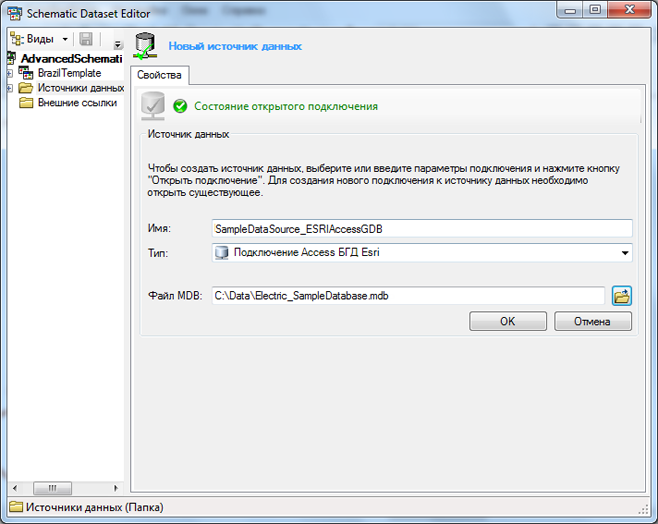658x524 pixels.
Task: Click the Источник данных group label
Action: click(188, 134)
